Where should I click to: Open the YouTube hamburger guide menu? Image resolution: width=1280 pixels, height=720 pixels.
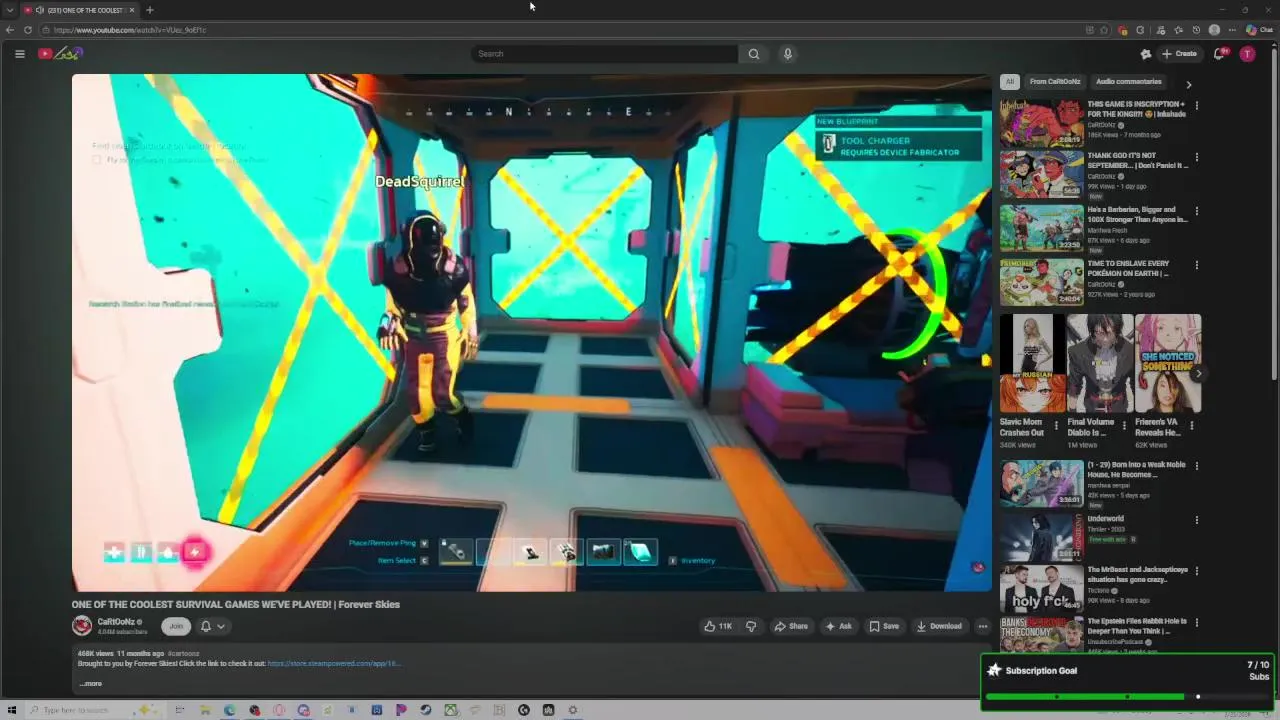click(x=19, y=54)
